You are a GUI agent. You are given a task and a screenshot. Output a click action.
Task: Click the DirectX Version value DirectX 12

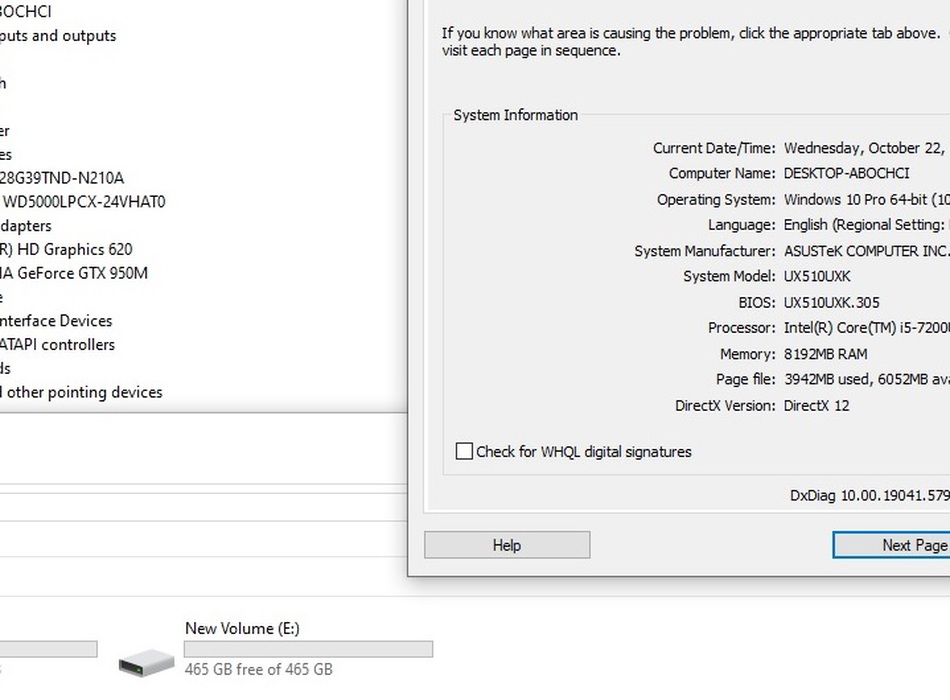pos(816,405)
